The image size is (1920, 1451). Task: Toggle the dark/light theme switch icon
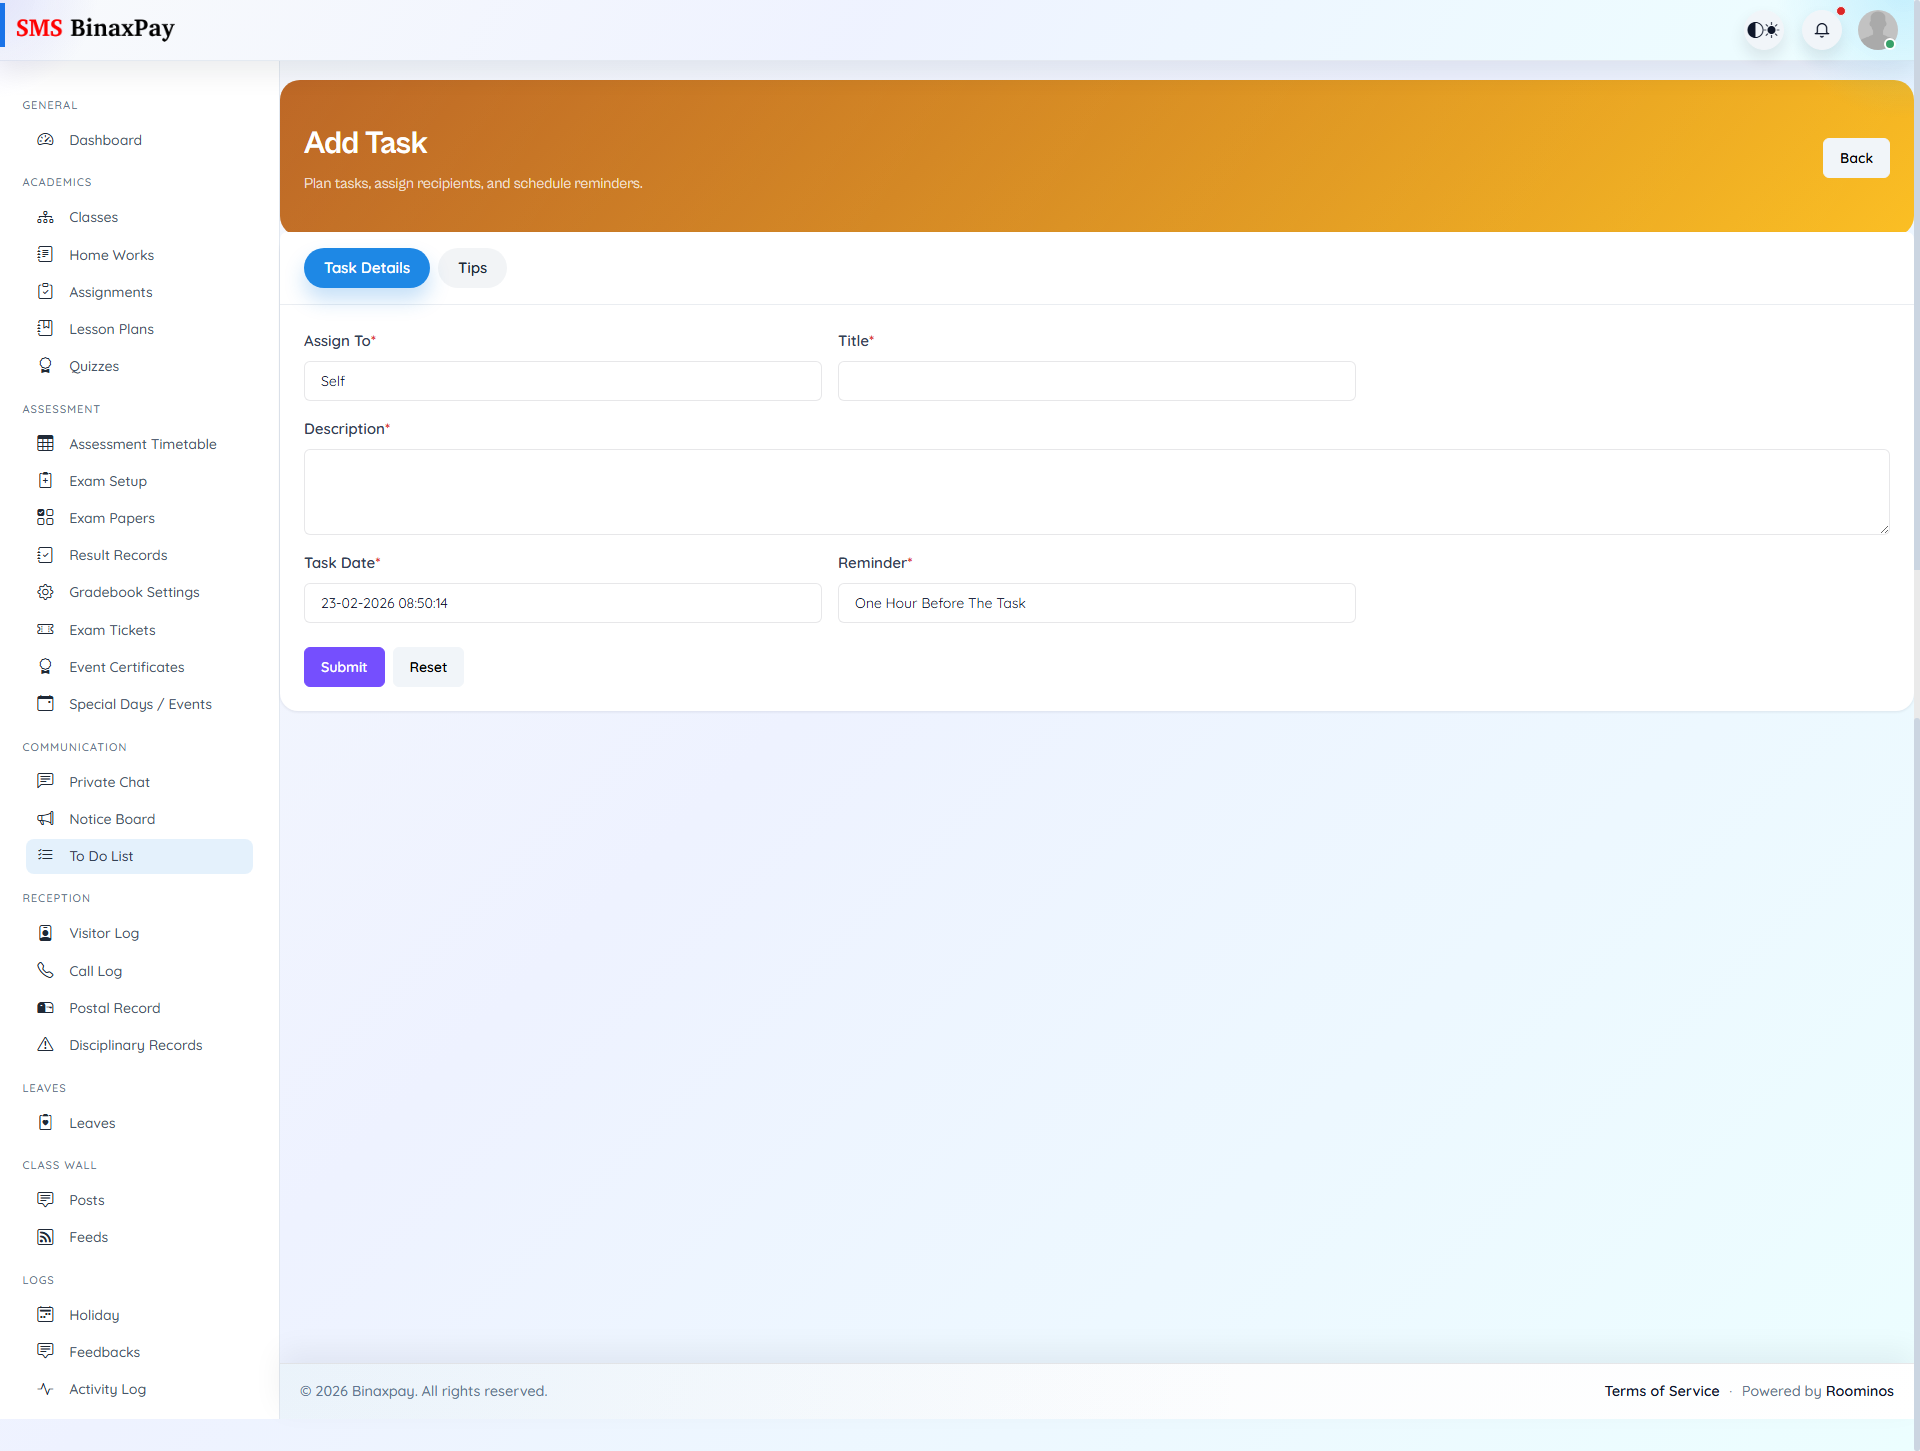(x=1762, y=30)
